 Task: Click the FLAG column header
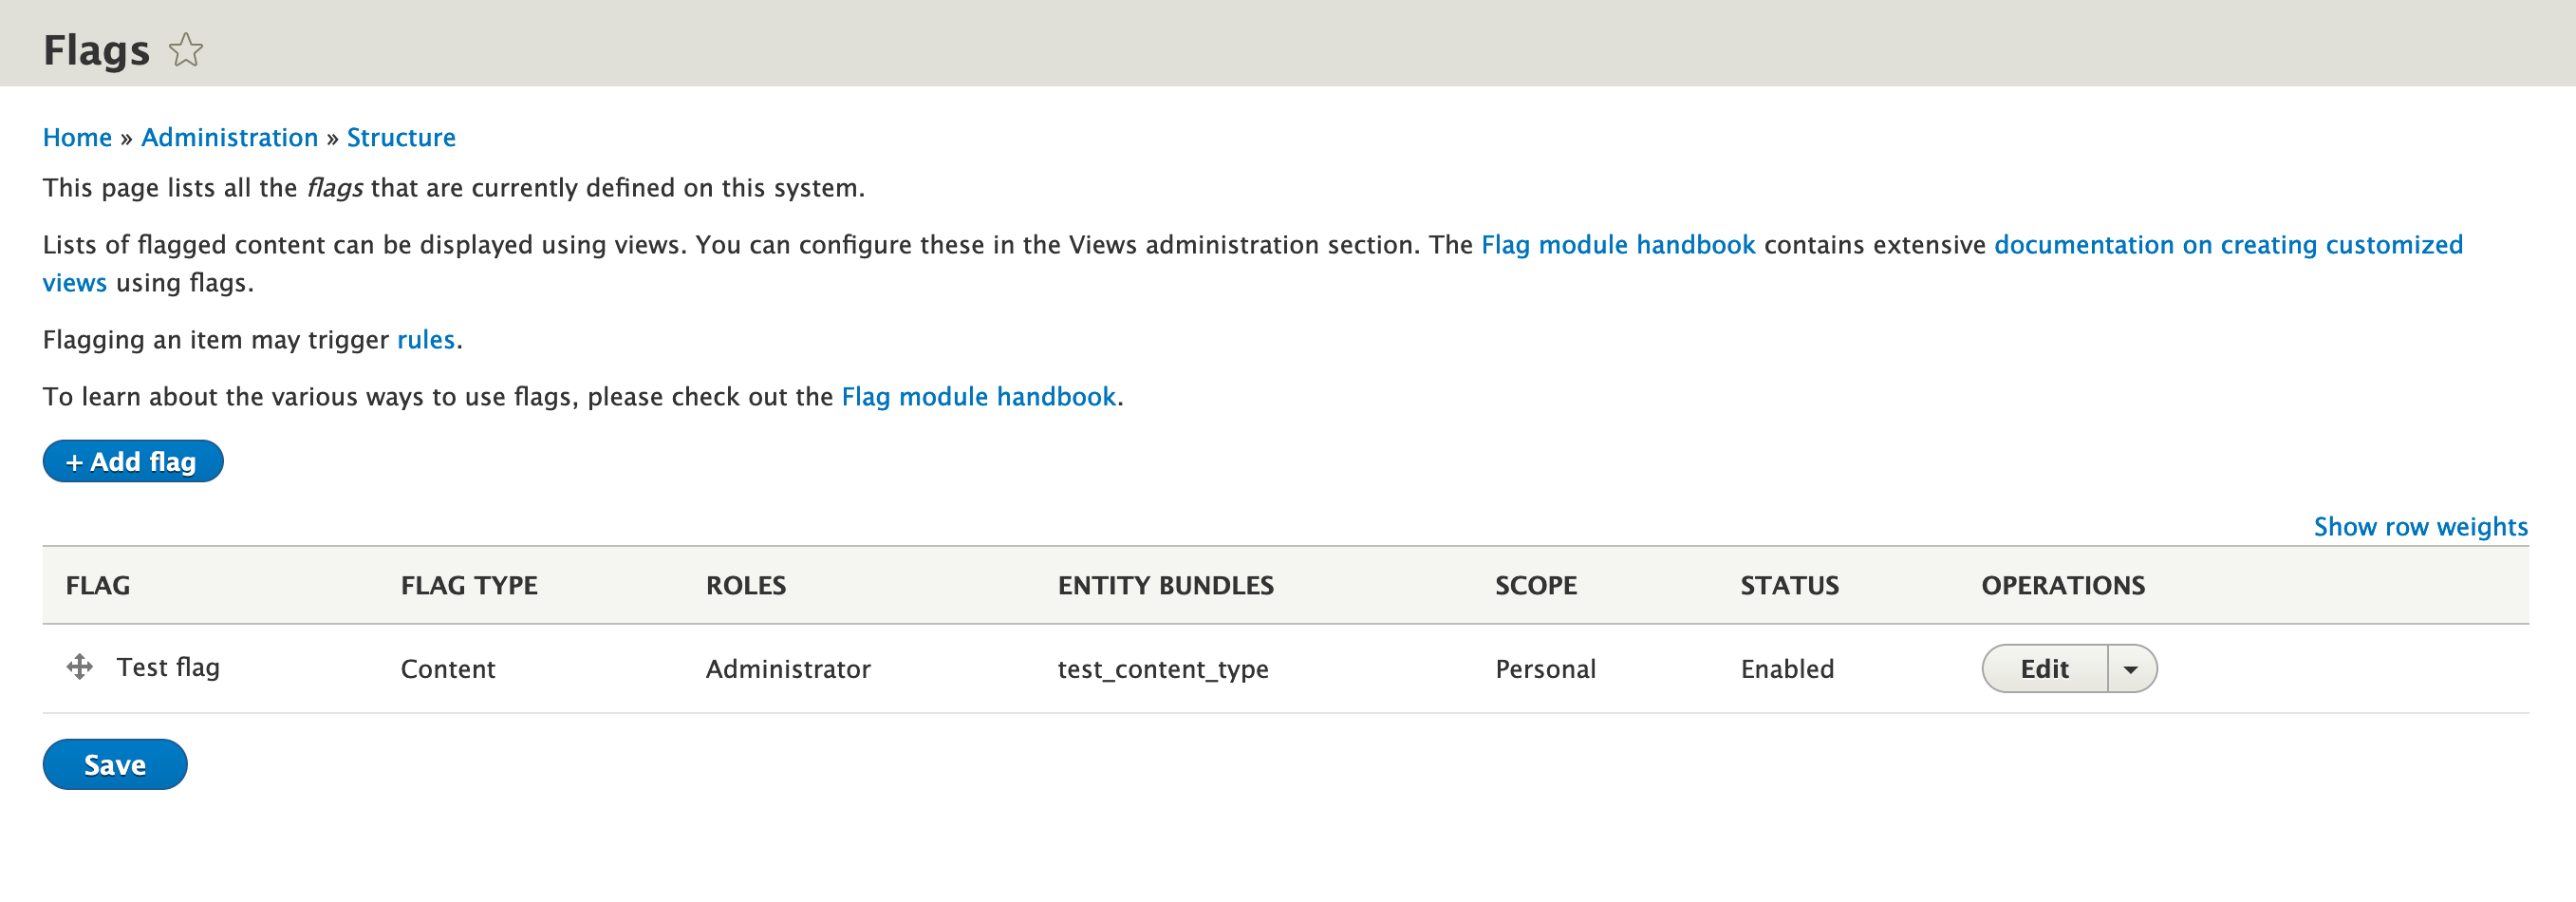pyautogui.click(x=98, y=585)
